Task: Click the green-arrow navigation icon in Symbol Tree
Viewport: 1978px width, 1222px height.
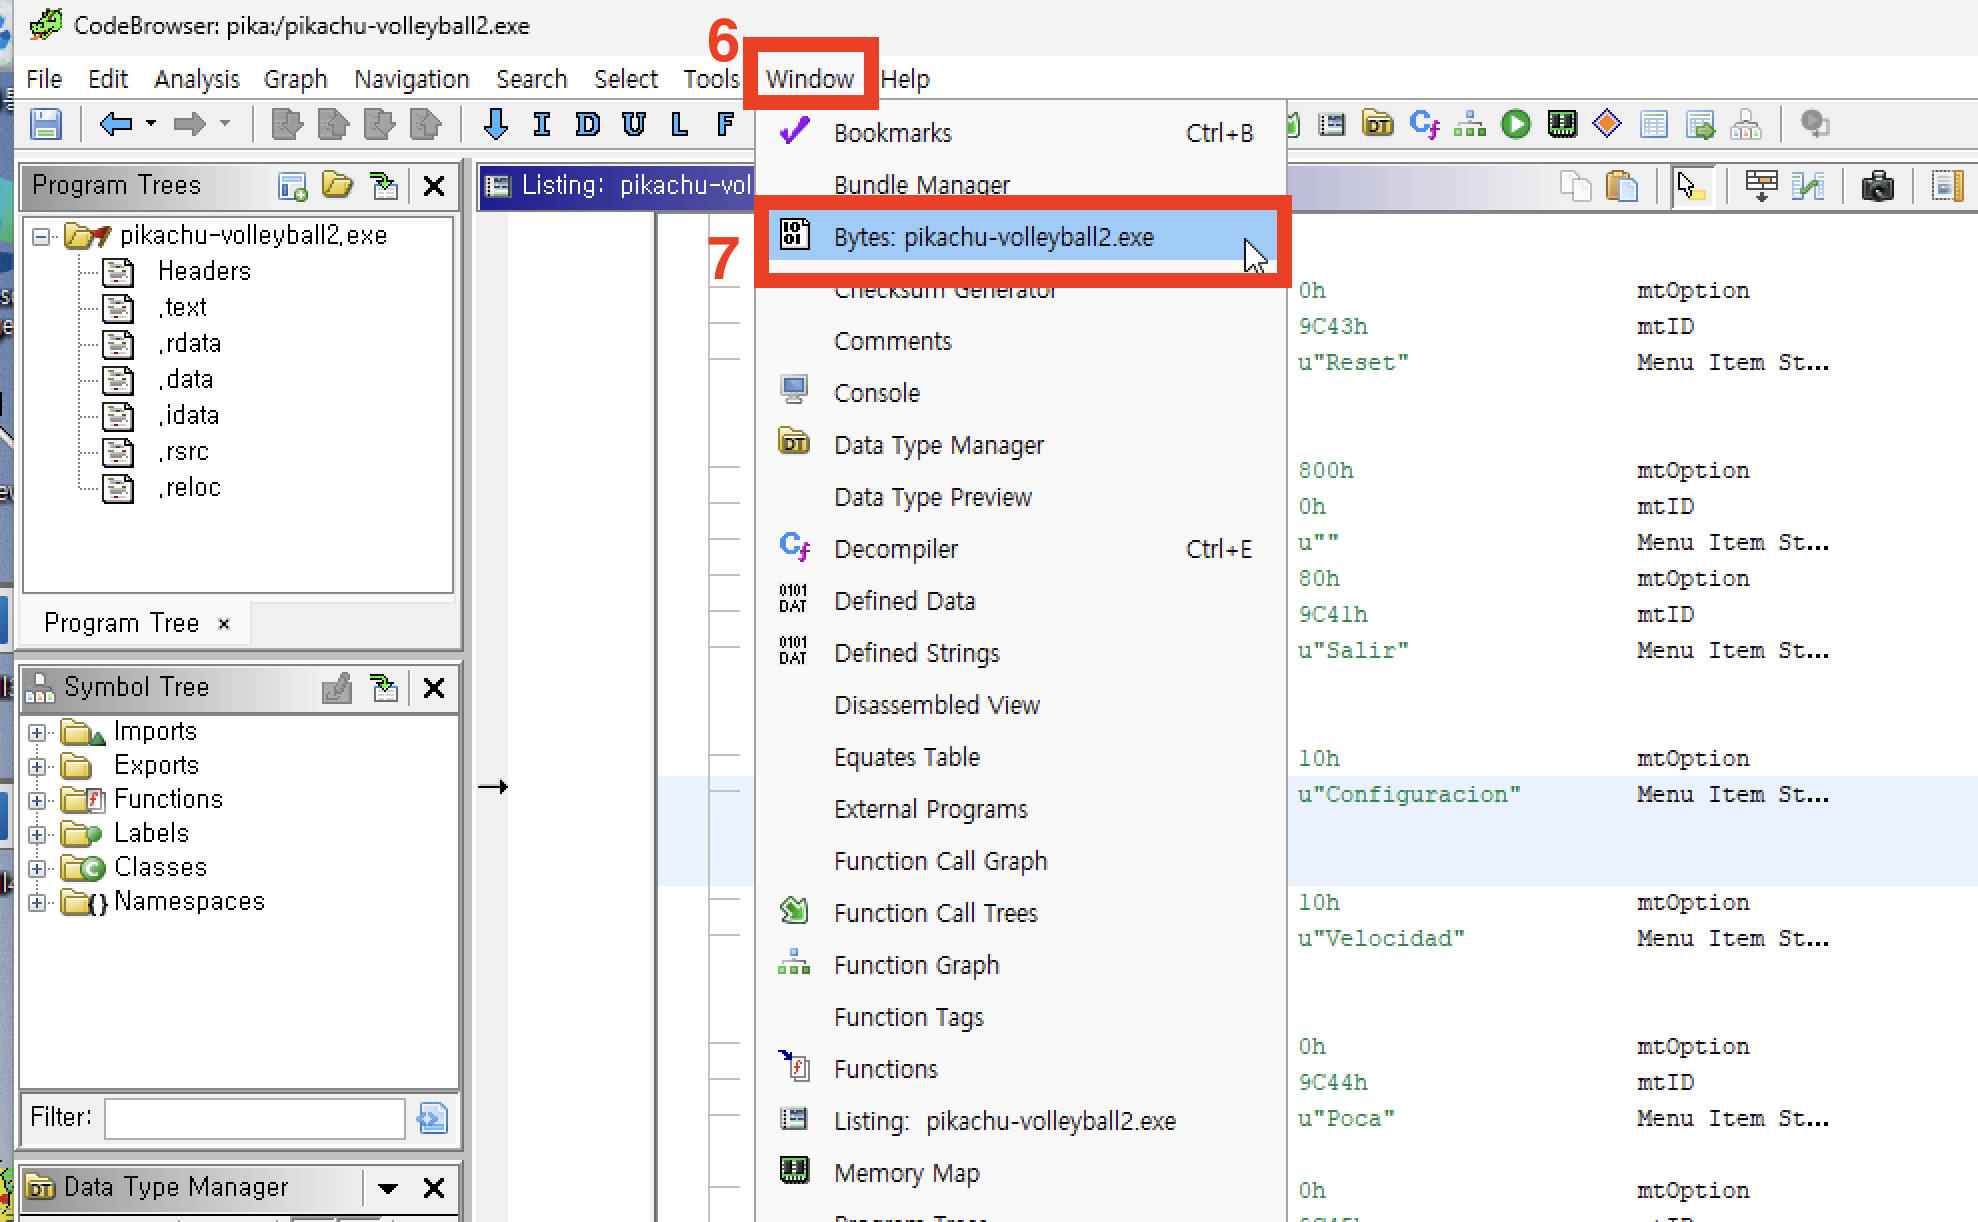Action: point(384,688)
